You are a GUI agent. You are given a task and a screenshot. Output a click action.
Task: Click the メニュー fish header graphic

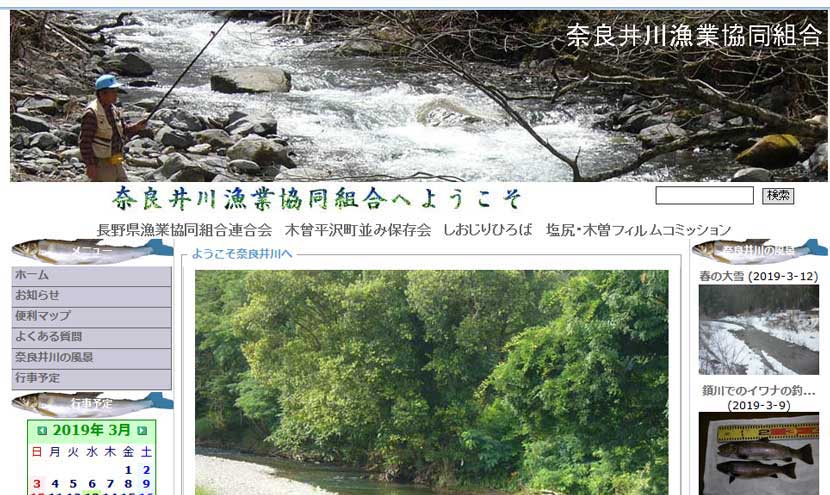click(92, 250)
